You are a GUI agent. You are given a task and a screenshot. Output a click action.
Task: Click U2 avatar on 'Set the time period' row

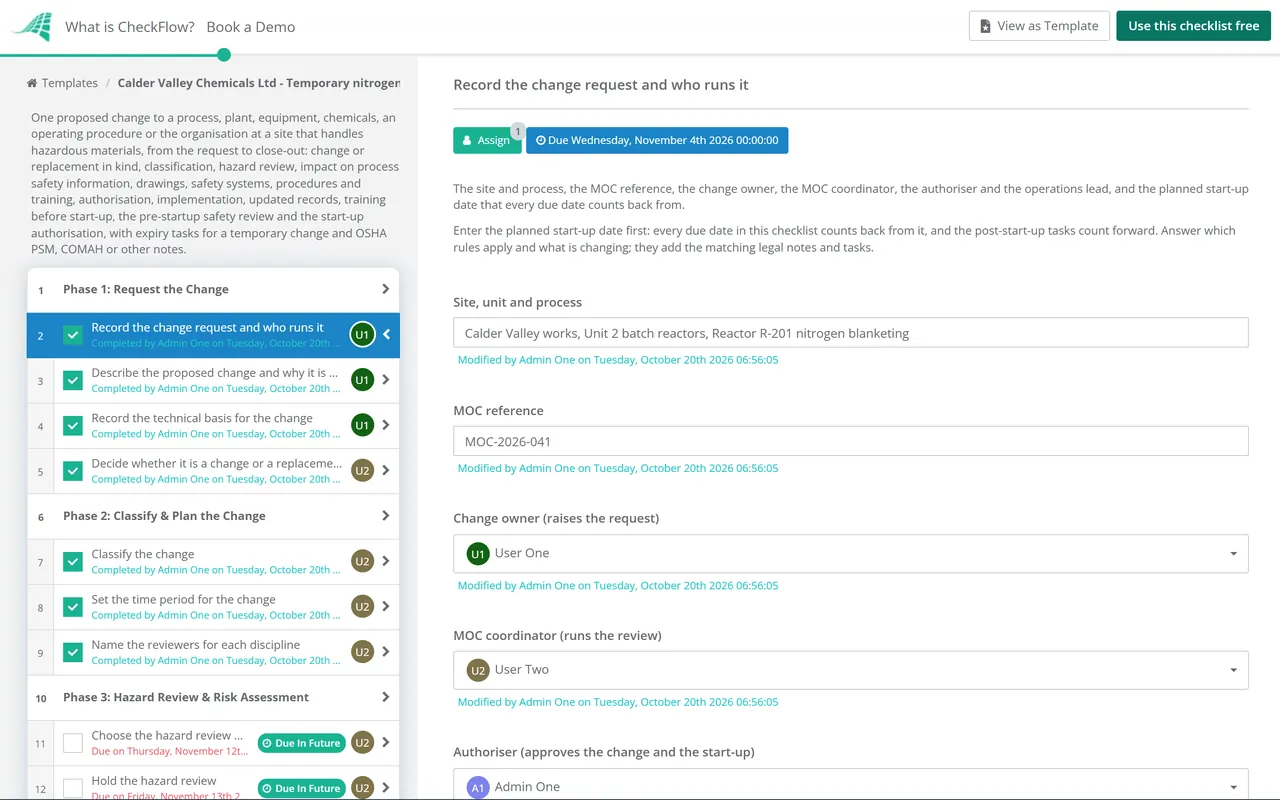[362, 607]
